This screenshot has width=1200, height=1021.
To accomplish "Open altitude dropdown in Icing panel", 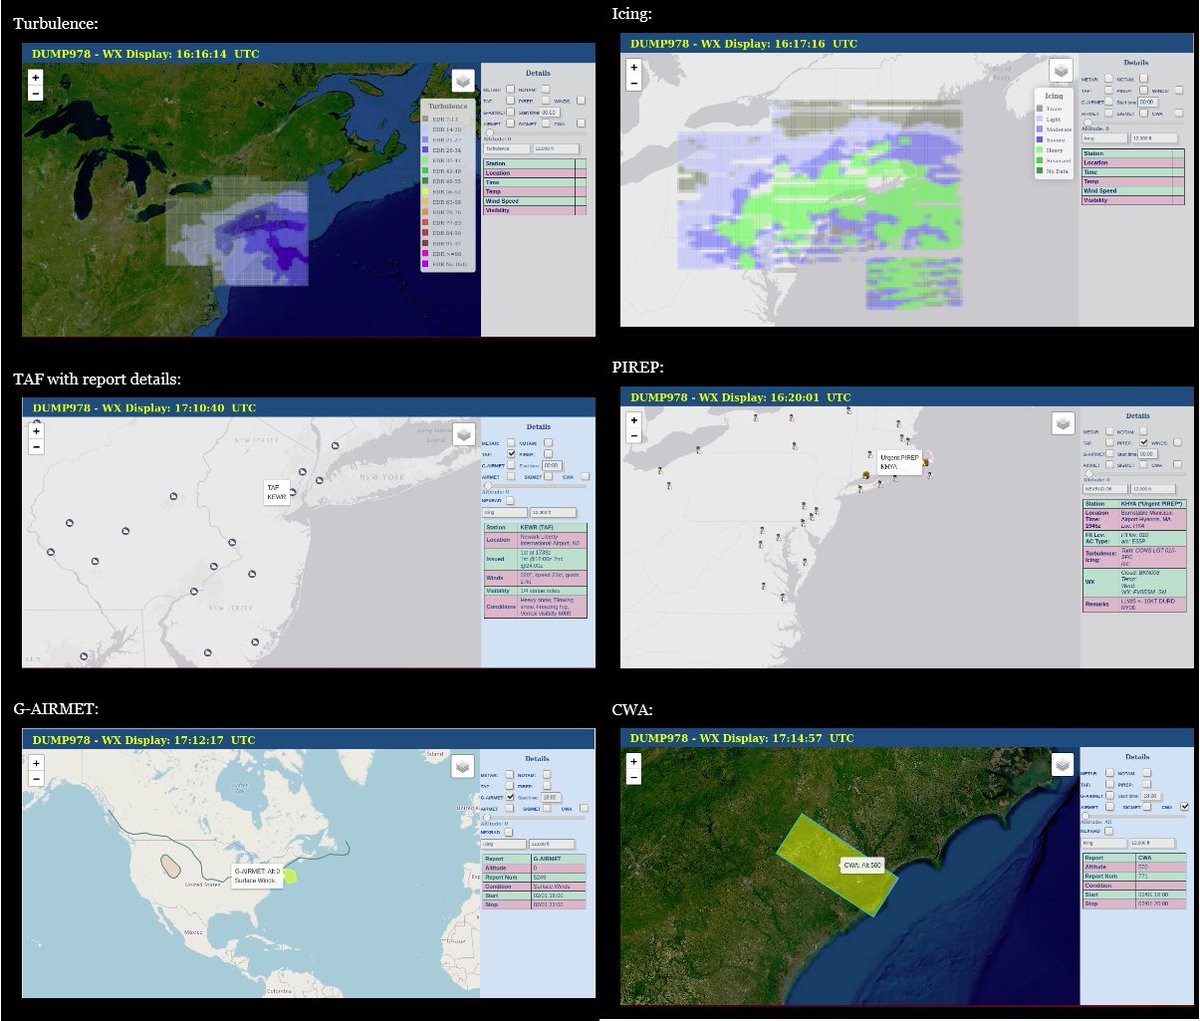I will pyautogui.click(x=1154, y=138).
